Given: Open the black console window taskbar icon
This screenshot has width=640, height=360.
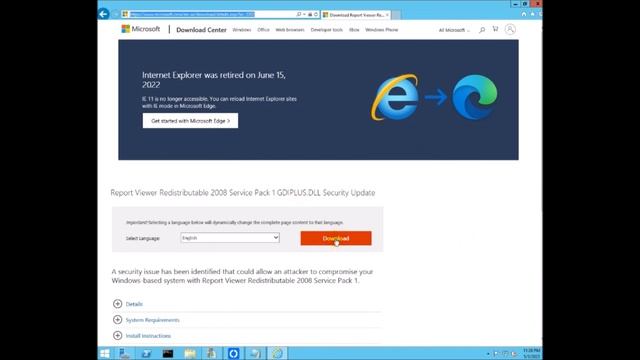Looking at the screenshot, I should pos(168,353).
